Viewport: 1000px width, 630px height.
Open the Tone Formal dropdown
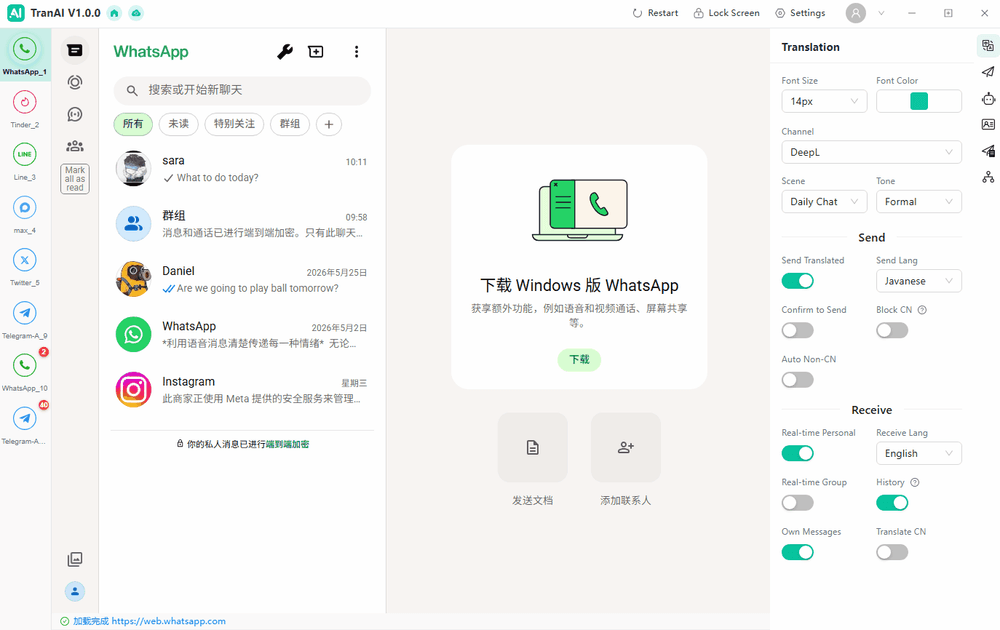[918, 201]
